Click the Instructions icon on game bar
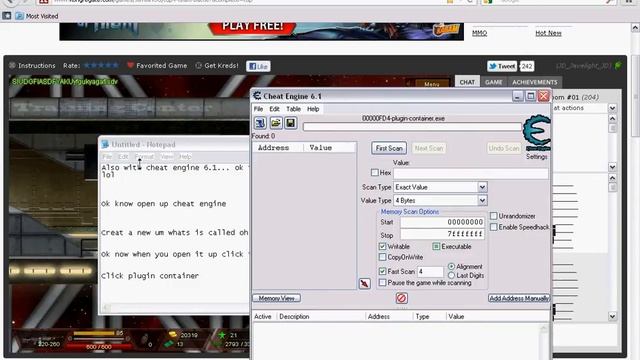 point(12,65)
